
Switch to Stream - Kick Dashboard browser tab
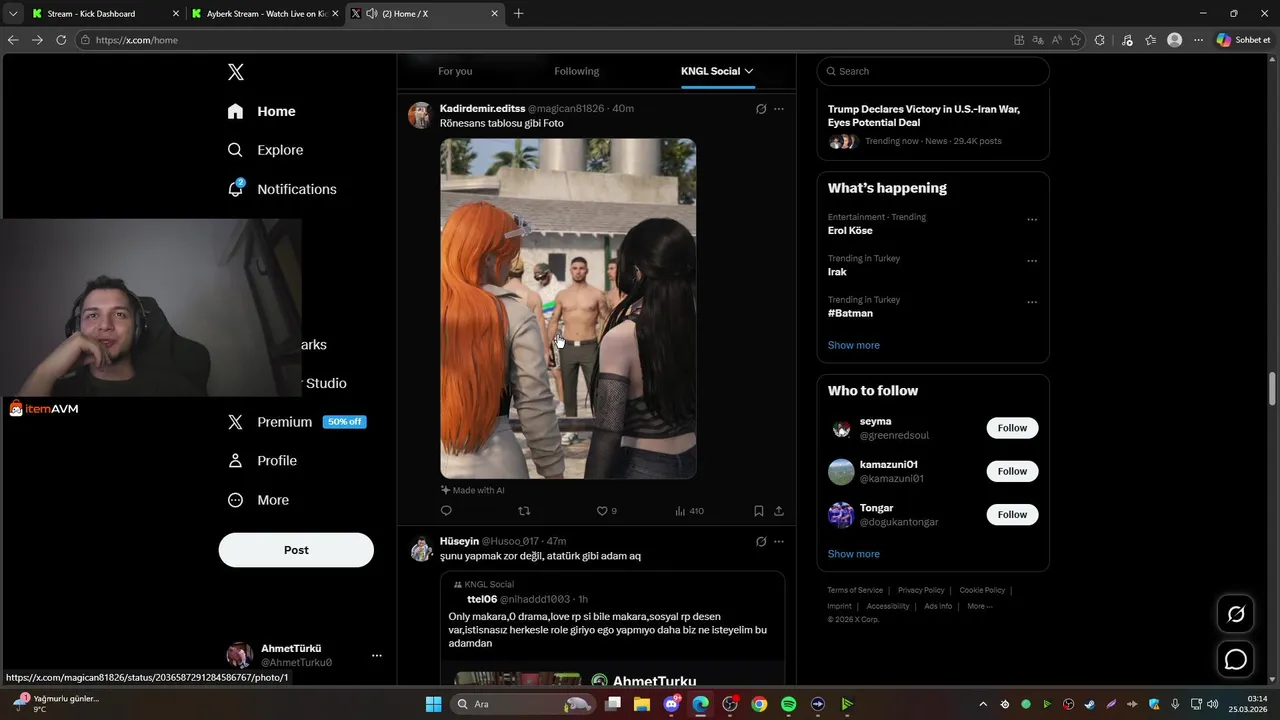click(x=105, y=14)
